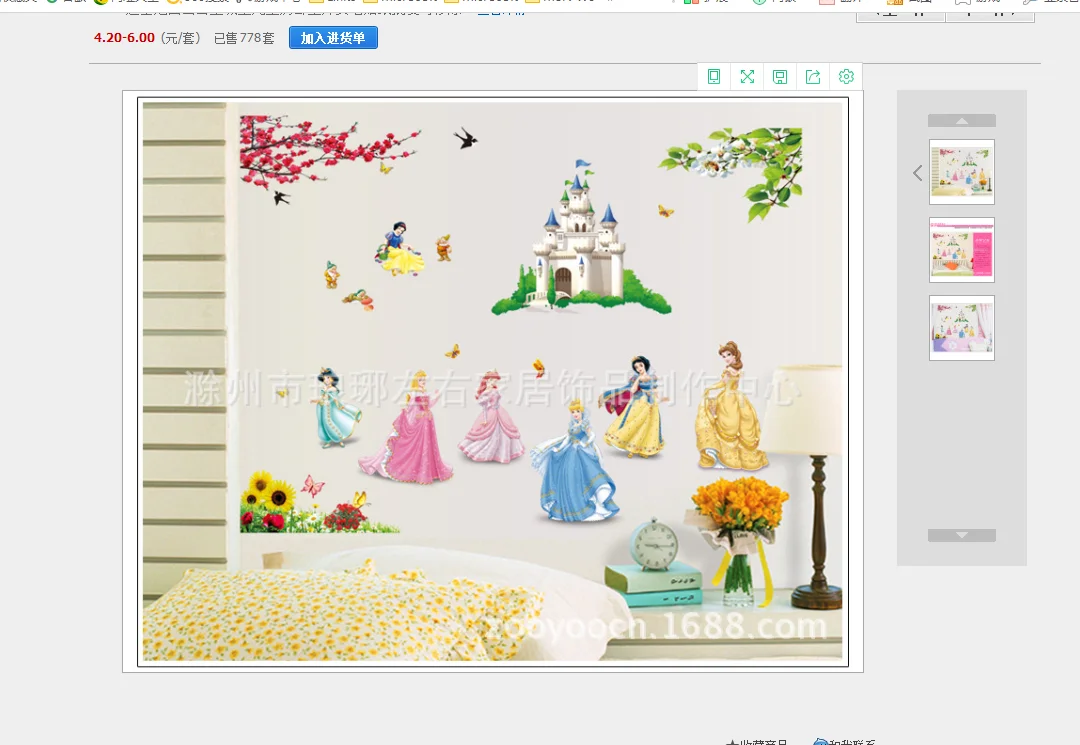Select the third thumbnail with purple bedding
The image size is (1080, 745).
962,328
